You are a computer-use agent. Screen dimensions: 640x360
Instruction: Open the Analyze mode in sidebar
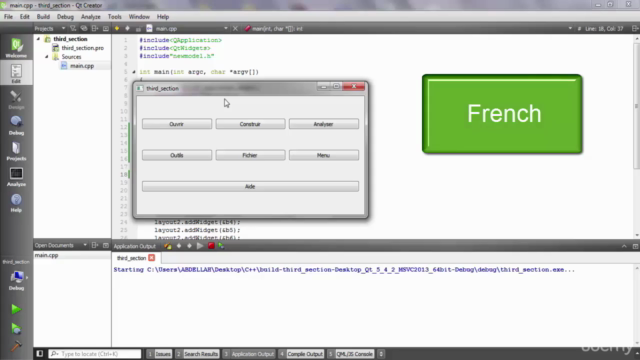click(x=16, y=176)
